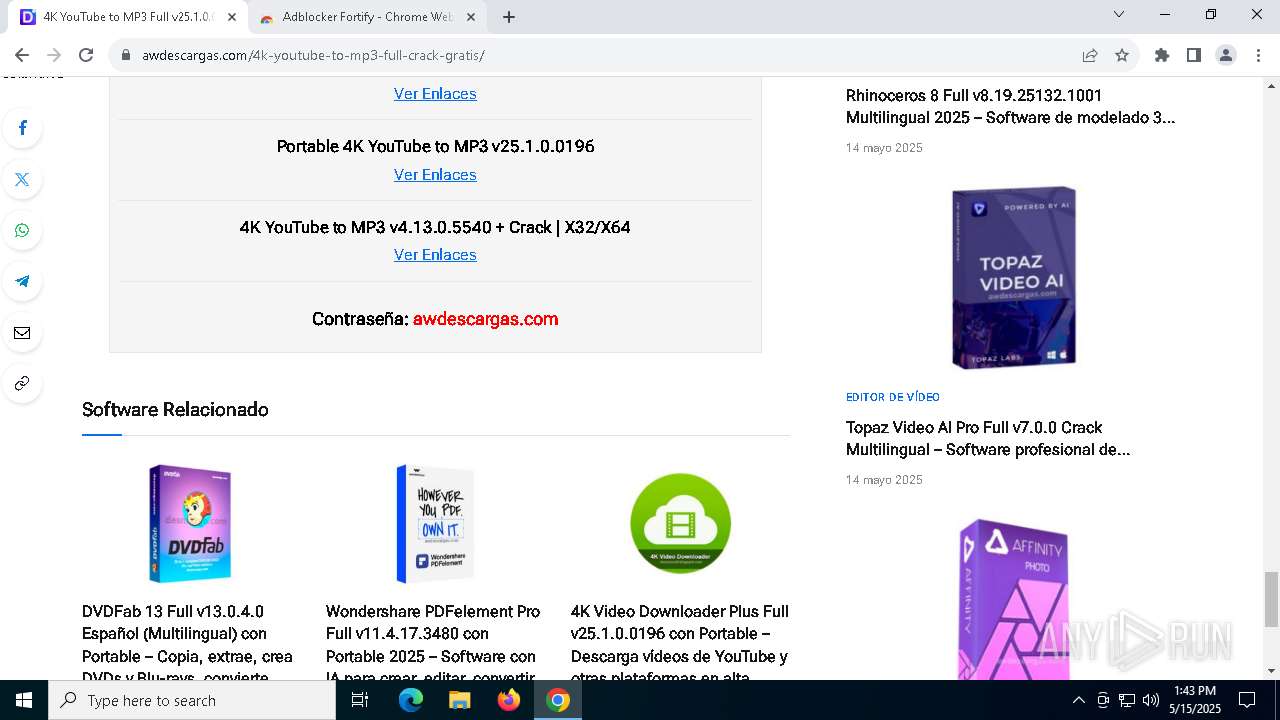Click the Affinity Photo box image
Viewport: 1280px width, 720px height.
(1014, 598)
